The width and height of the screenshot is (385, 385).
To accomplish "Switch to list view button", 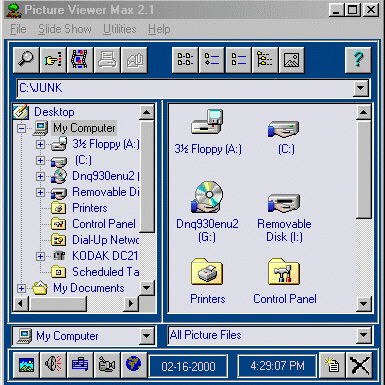I will click(x=238, y=60).
